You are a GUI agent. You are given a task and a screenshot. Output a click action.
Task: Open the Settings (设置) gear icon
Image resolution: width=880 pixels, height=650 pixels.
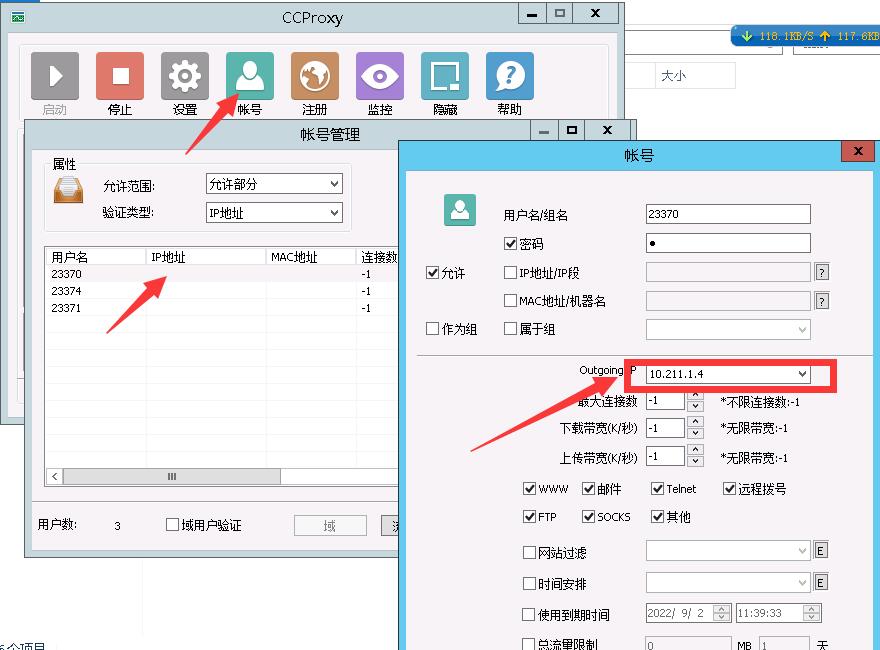tap(185, 77)
